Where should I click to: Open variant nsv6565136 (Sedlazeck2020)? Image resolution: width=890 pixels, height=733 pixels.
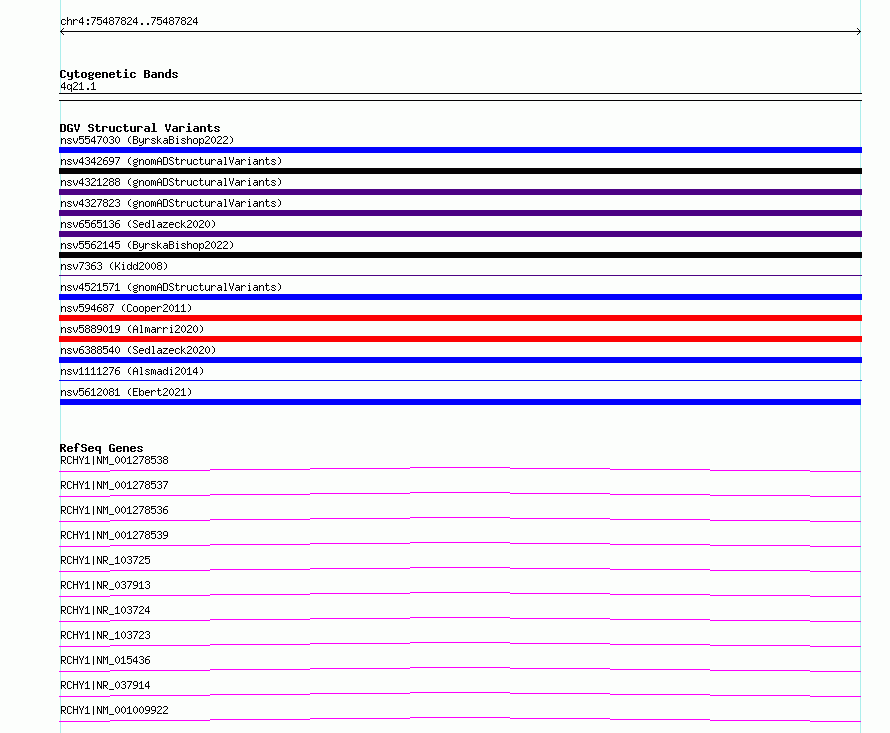pos(138,224)
